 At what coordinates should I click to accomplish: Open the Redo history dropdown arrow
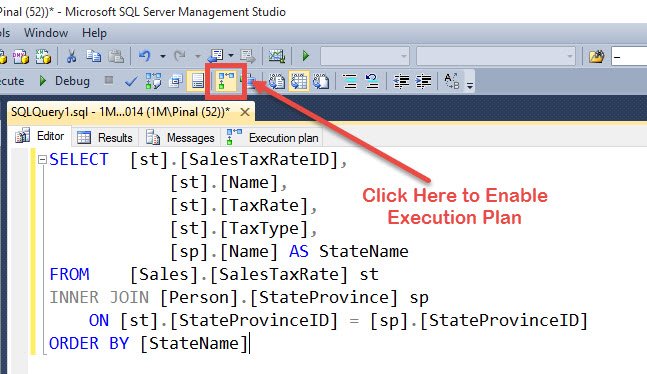click(198, 56)
